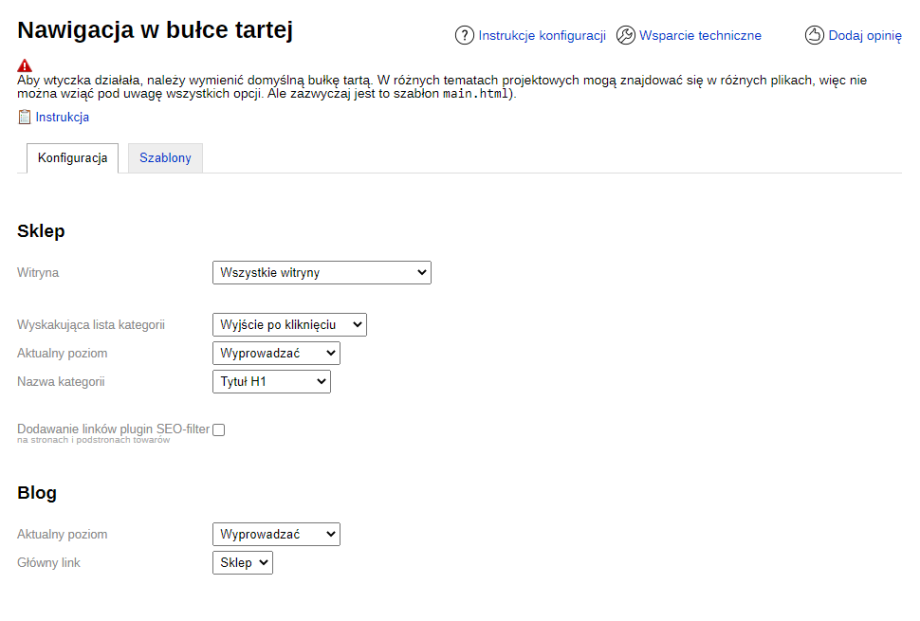The height and width of the screenshot is (621, 920).
Task: Open the Aktualny poziom dropdown under Sklep
Action: click(276, 354)
